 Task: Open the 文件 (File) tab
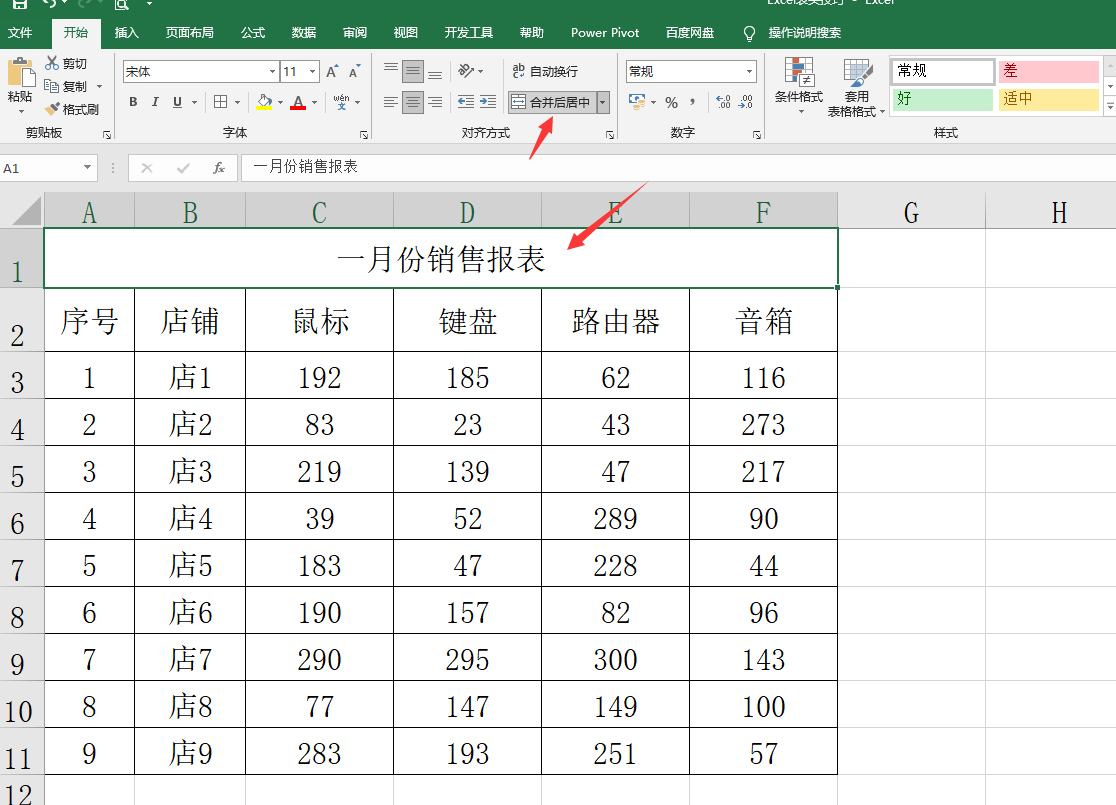click(x=20, y=33)
